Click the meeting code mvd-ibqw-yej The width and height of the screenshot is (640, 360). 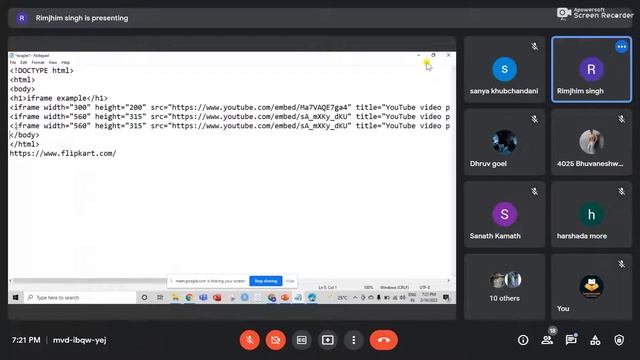point(80,340)
